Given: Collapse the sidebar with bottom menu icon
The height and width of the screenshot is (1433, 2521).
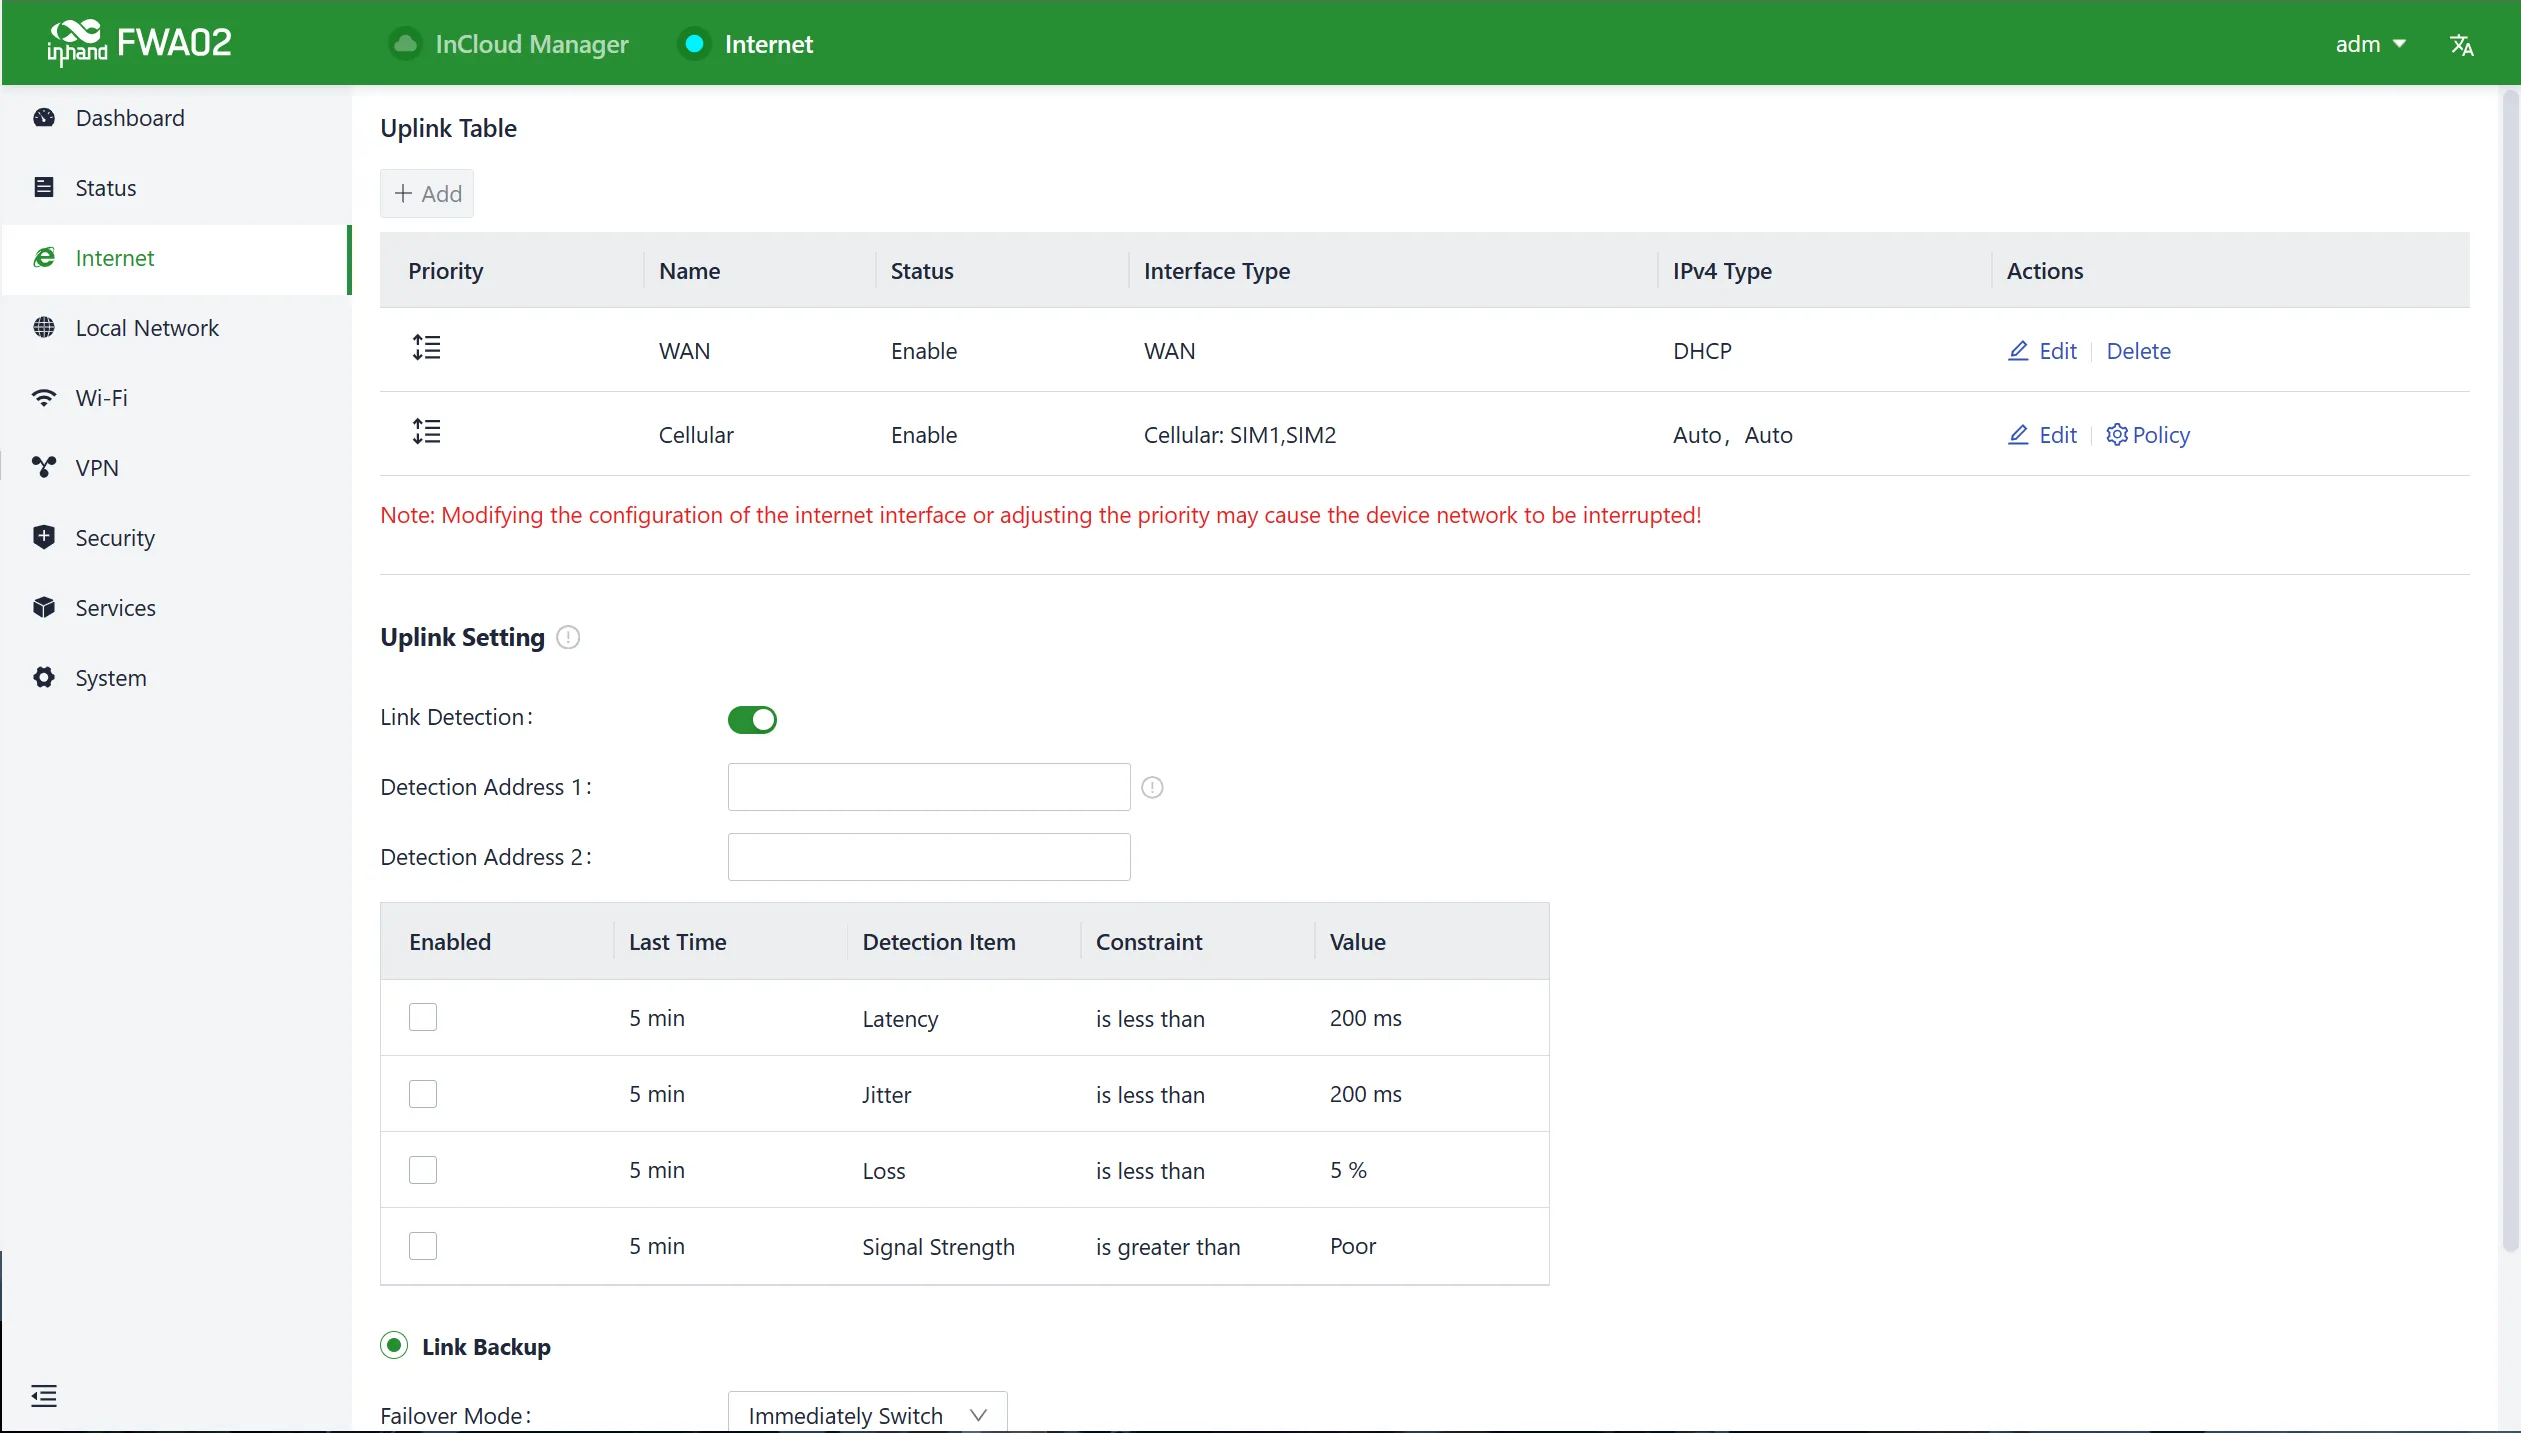Looking at the screenshot, I should tap(44, 1395).
